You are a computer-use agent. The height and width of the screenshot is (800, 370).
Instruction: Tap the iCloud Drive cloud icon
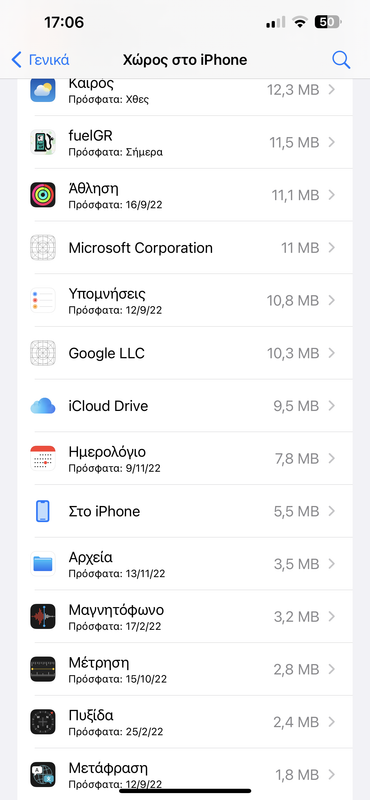(x=43, y=406)
